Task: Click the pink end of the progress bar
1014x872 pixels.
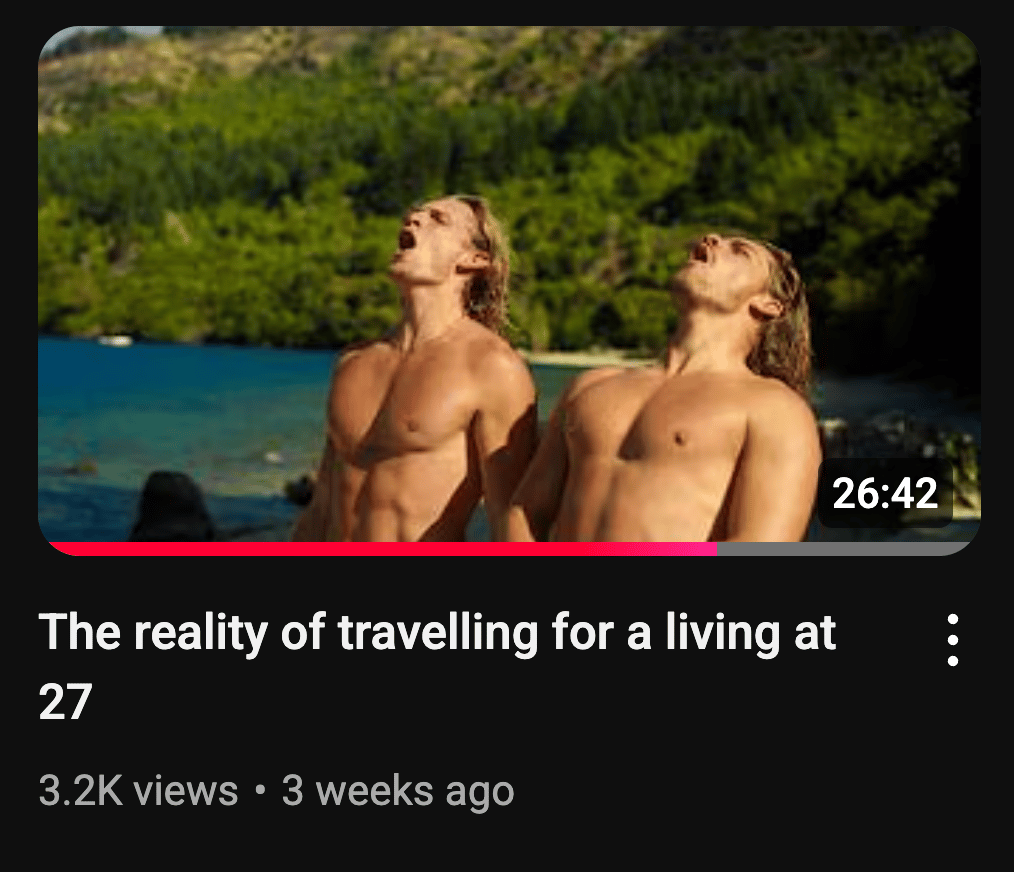Action: pyautogui.click(x=695, y=549)
